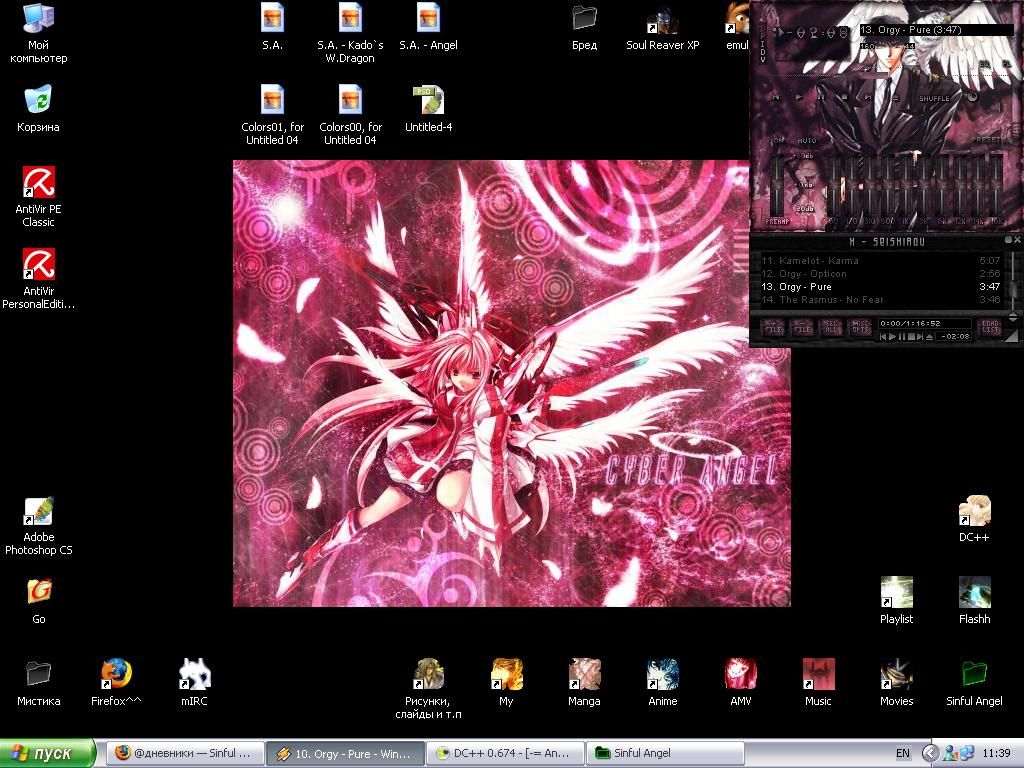Toggle equalizer ON button

pyautogui.click(x=779, y=140)
